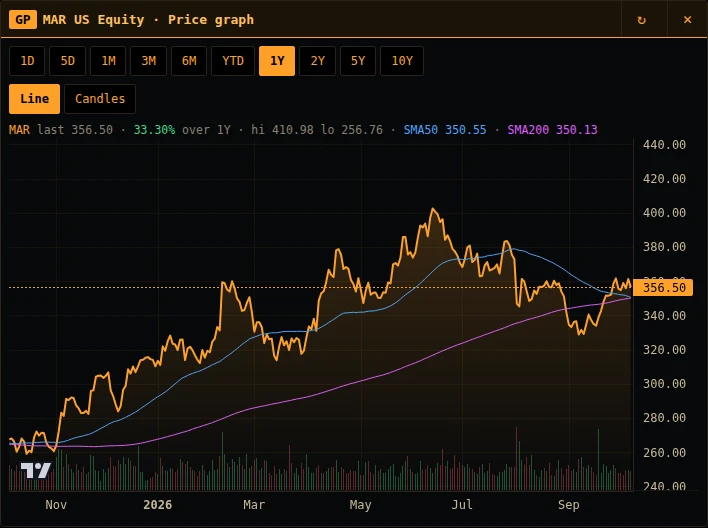Click the 340.00 price axis label
The height and width of the screenshot is (528, 708).
664,316
